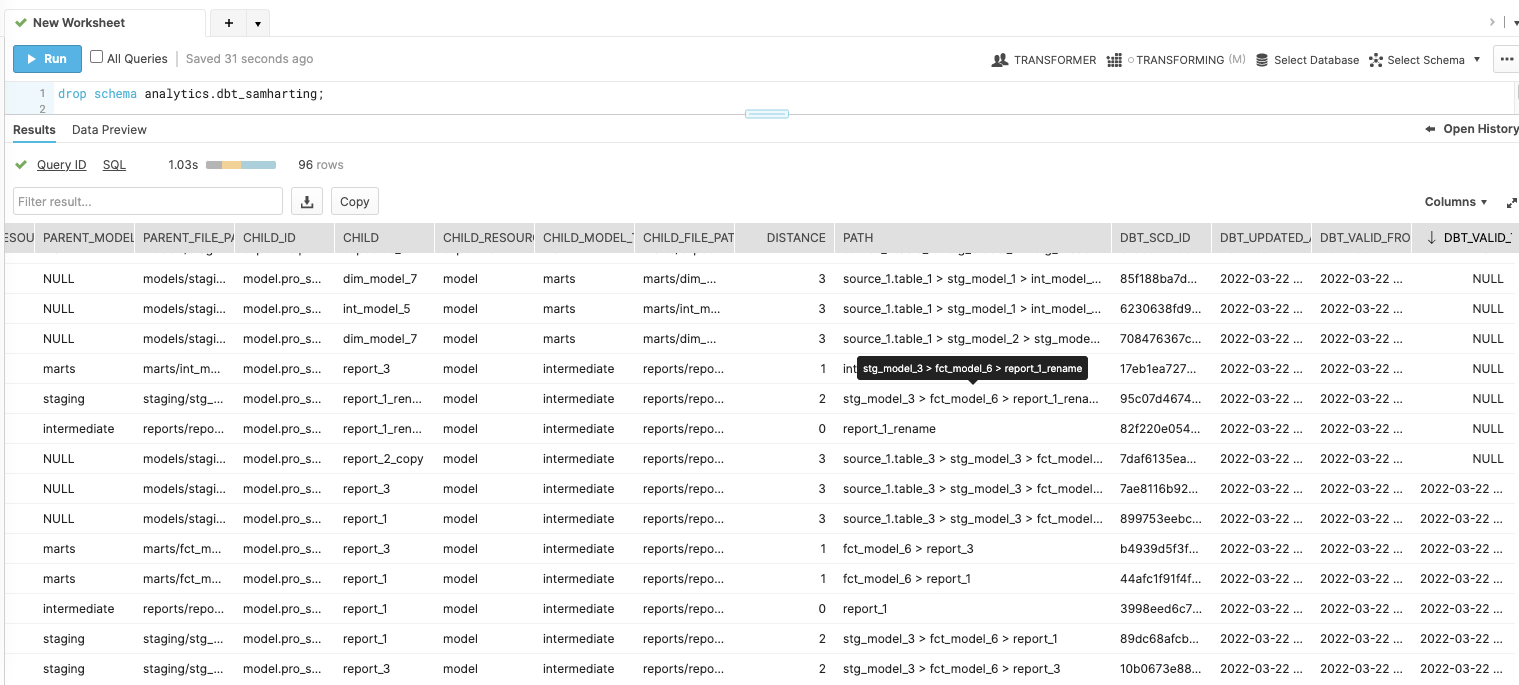The image size is (1519, 685).
Task: Select the 17eb1ea727 scd id cell
Action: pyautogui.click(x=1161, y=369)
